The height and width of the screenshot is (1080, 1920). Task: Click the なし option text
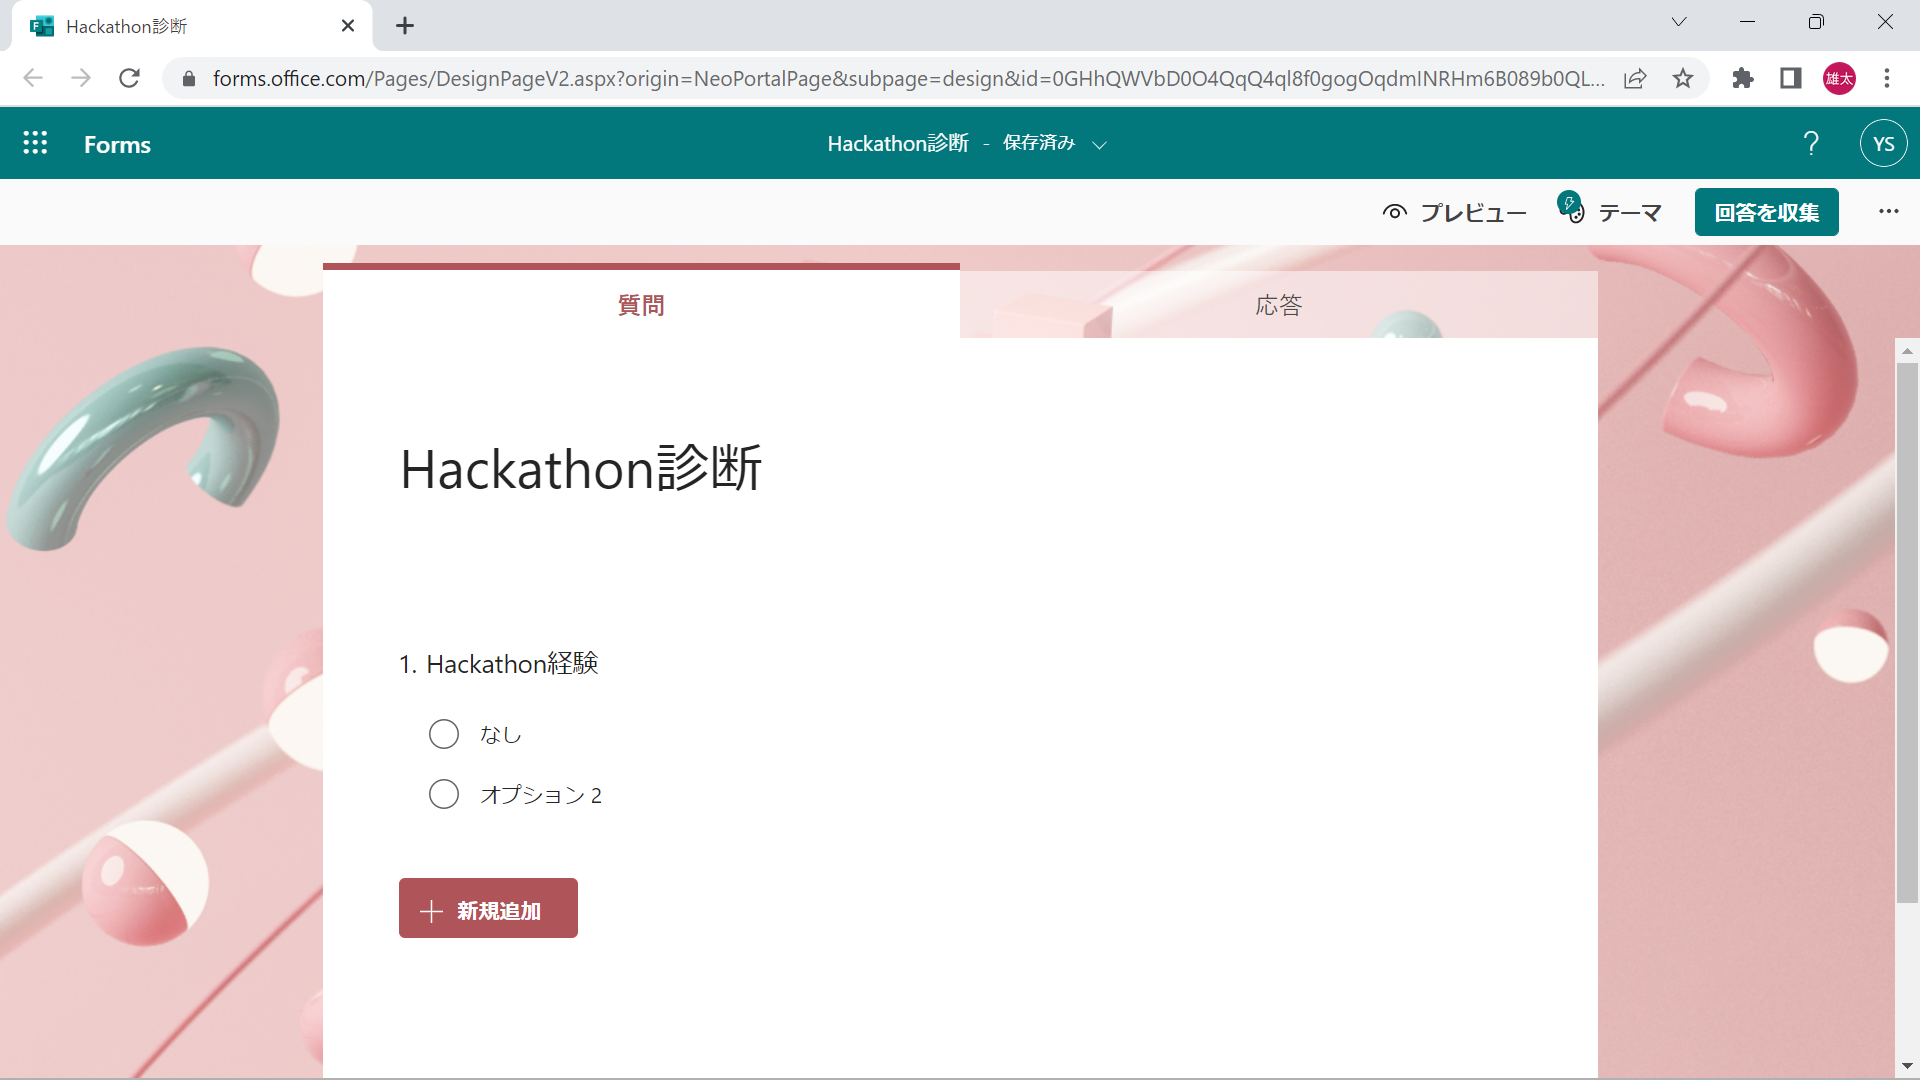click(x=501, y=734)
